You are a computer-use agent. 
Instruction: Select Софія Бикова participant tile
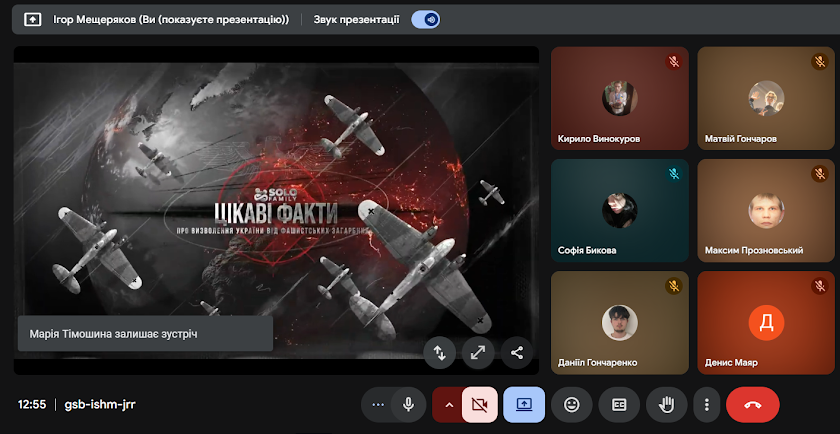(x=619, y=210)
